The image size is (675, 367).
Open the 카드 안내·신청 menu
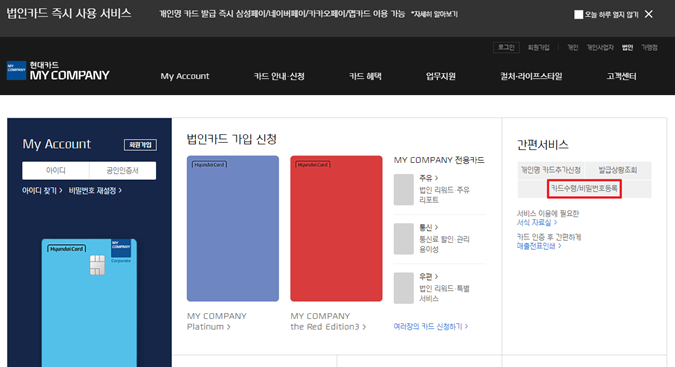pyautogui.click(x=279, y=76)
